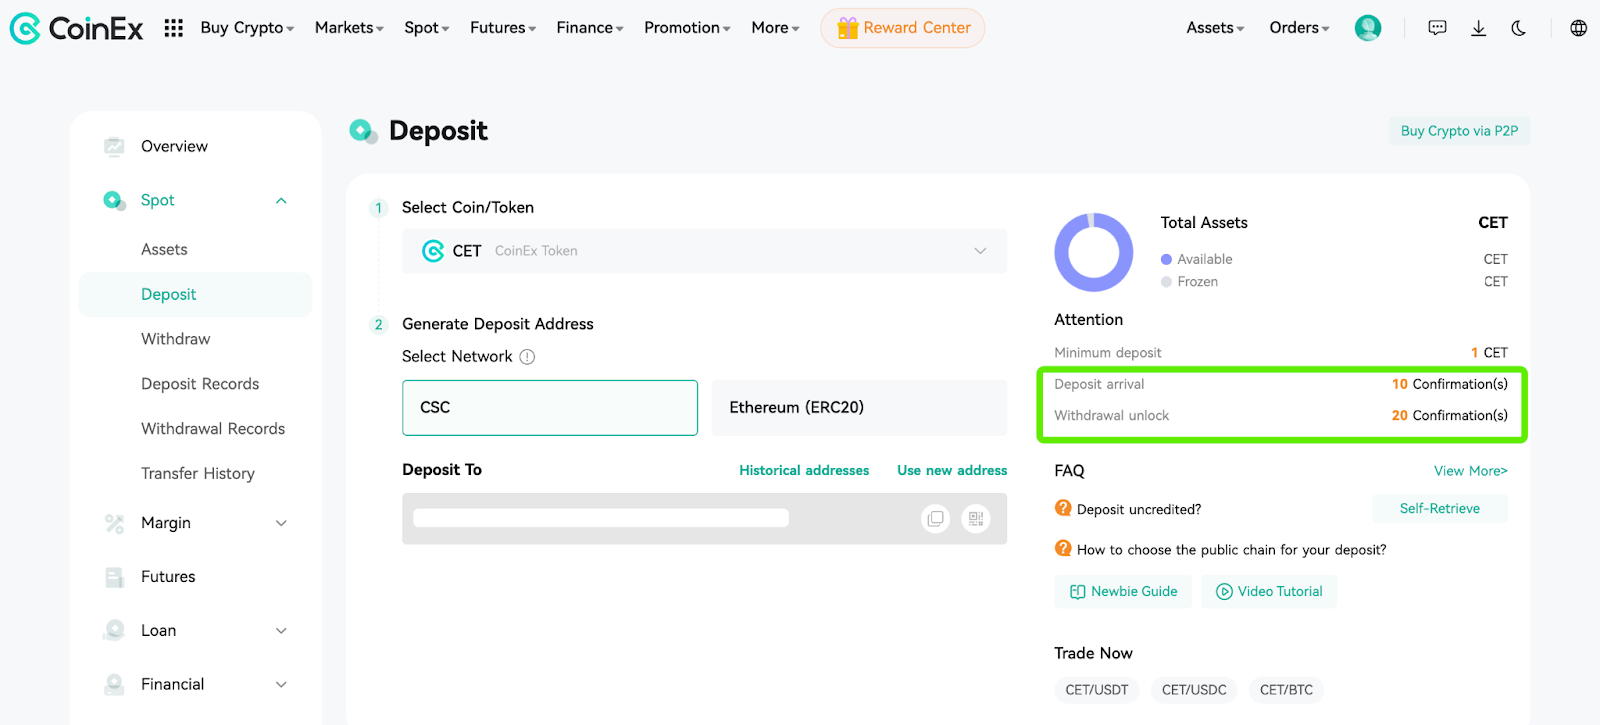Open the messages chat icon
The width and height of the screenshot is (1600, 725).
tap(1437, 28)
